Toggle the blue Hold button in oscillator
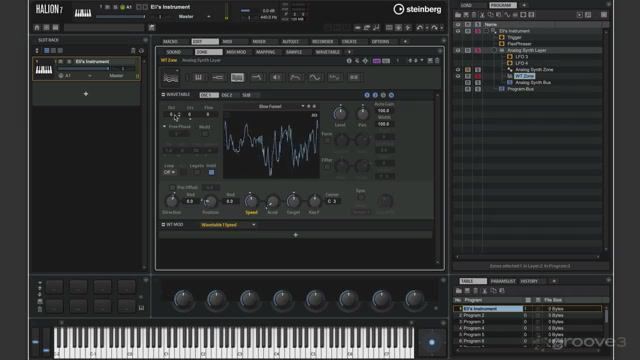 211,172
